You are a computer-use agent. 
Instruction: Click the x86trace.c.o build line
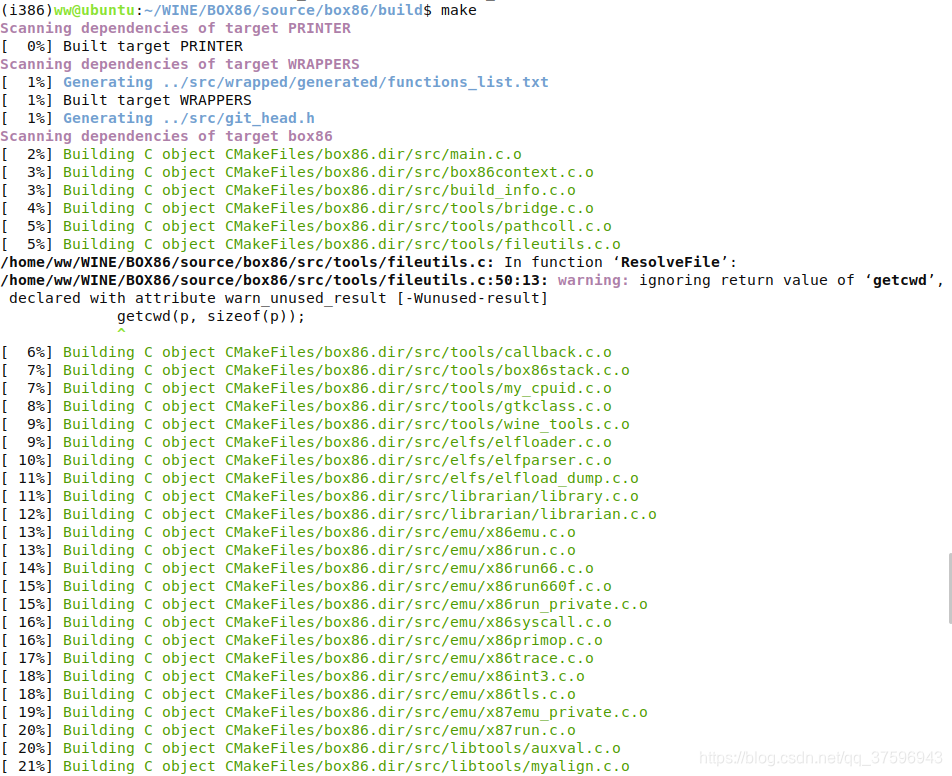coord(297,659)
